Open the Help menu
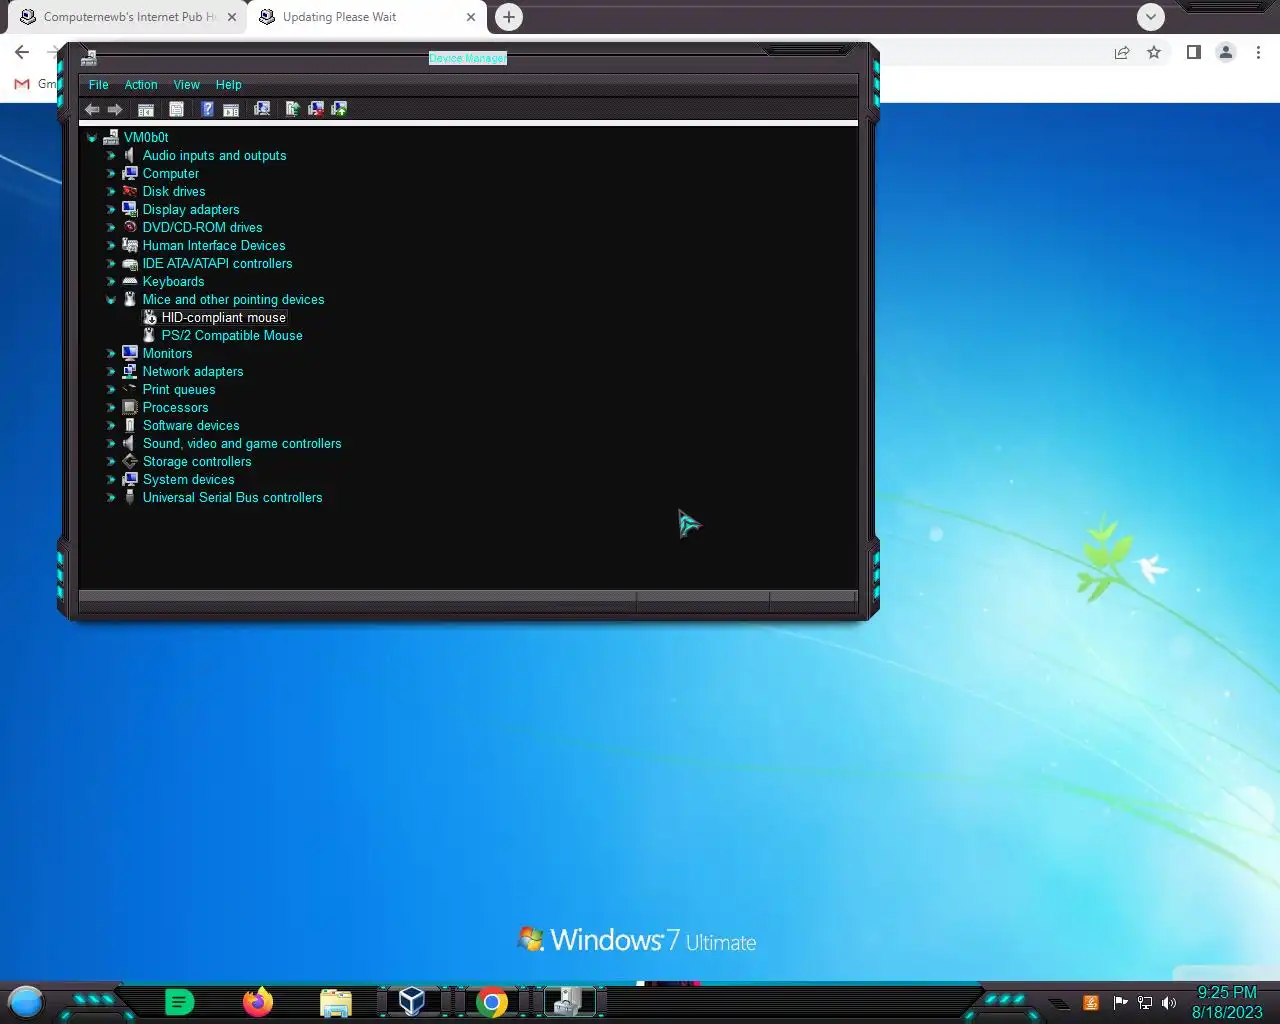 (x=229, y=85)
